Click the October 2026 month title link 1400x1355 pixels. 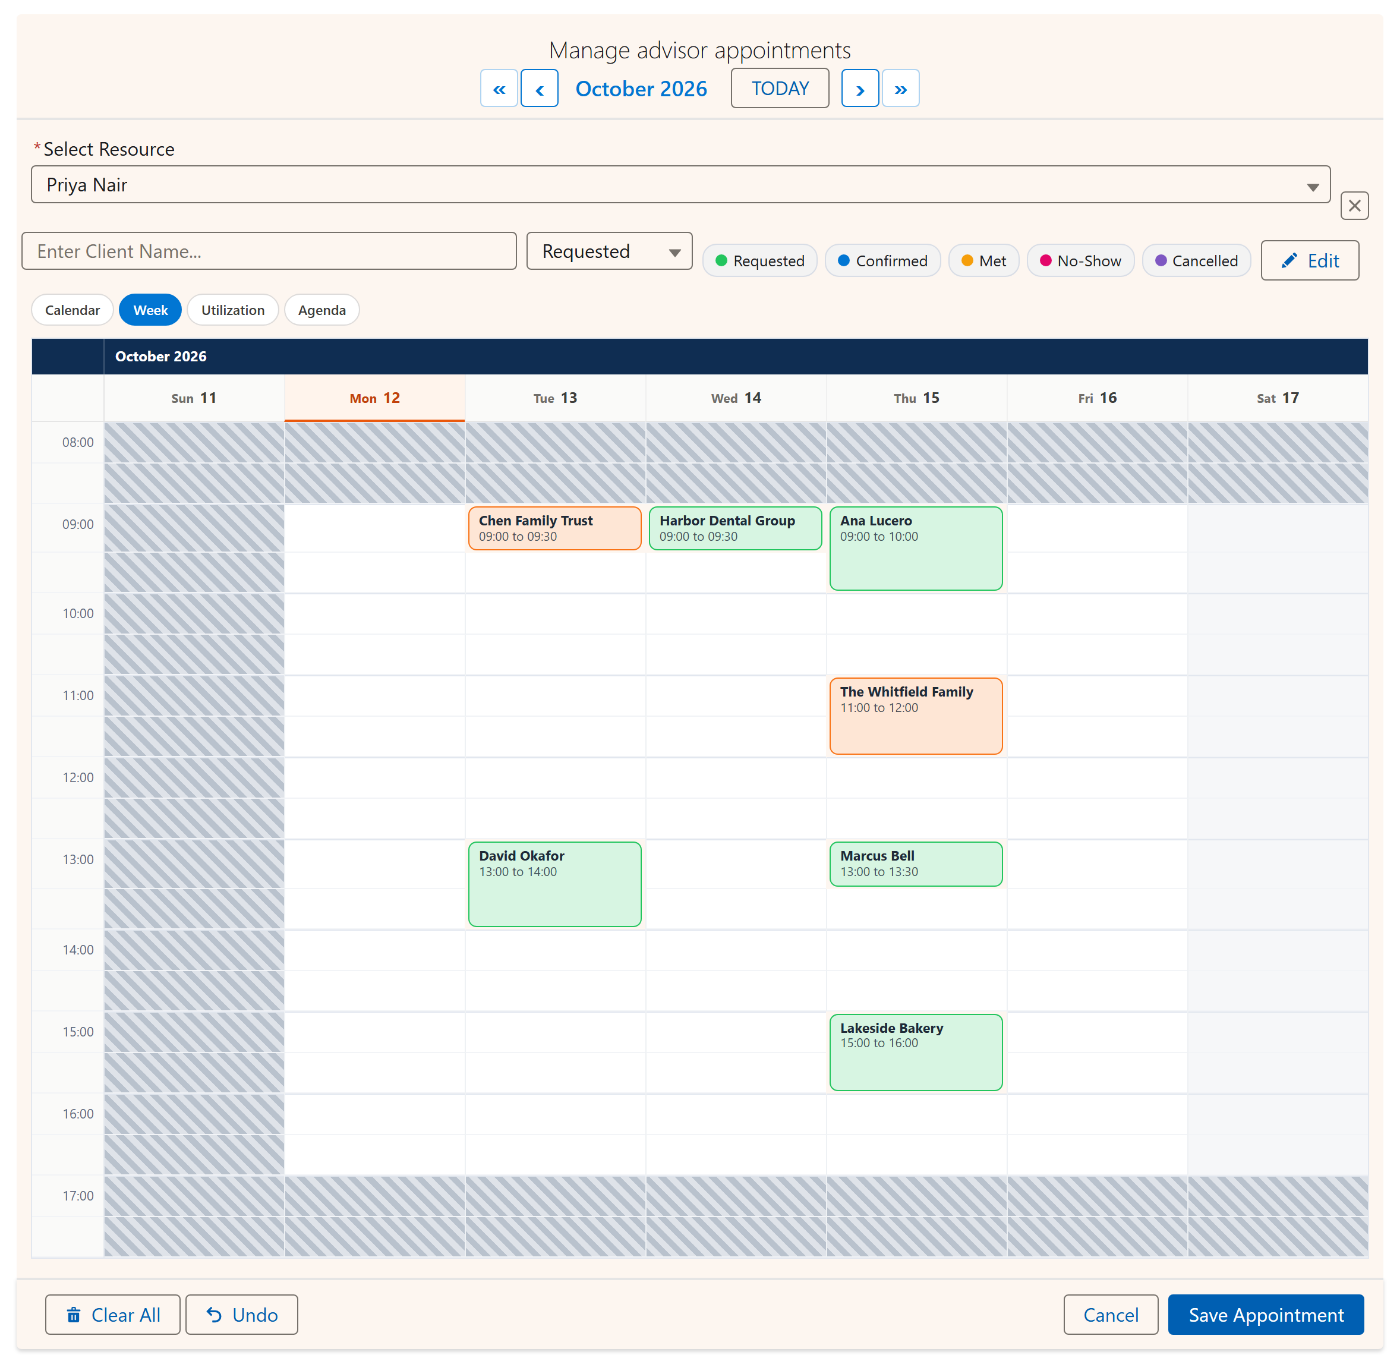coord(641,89)
